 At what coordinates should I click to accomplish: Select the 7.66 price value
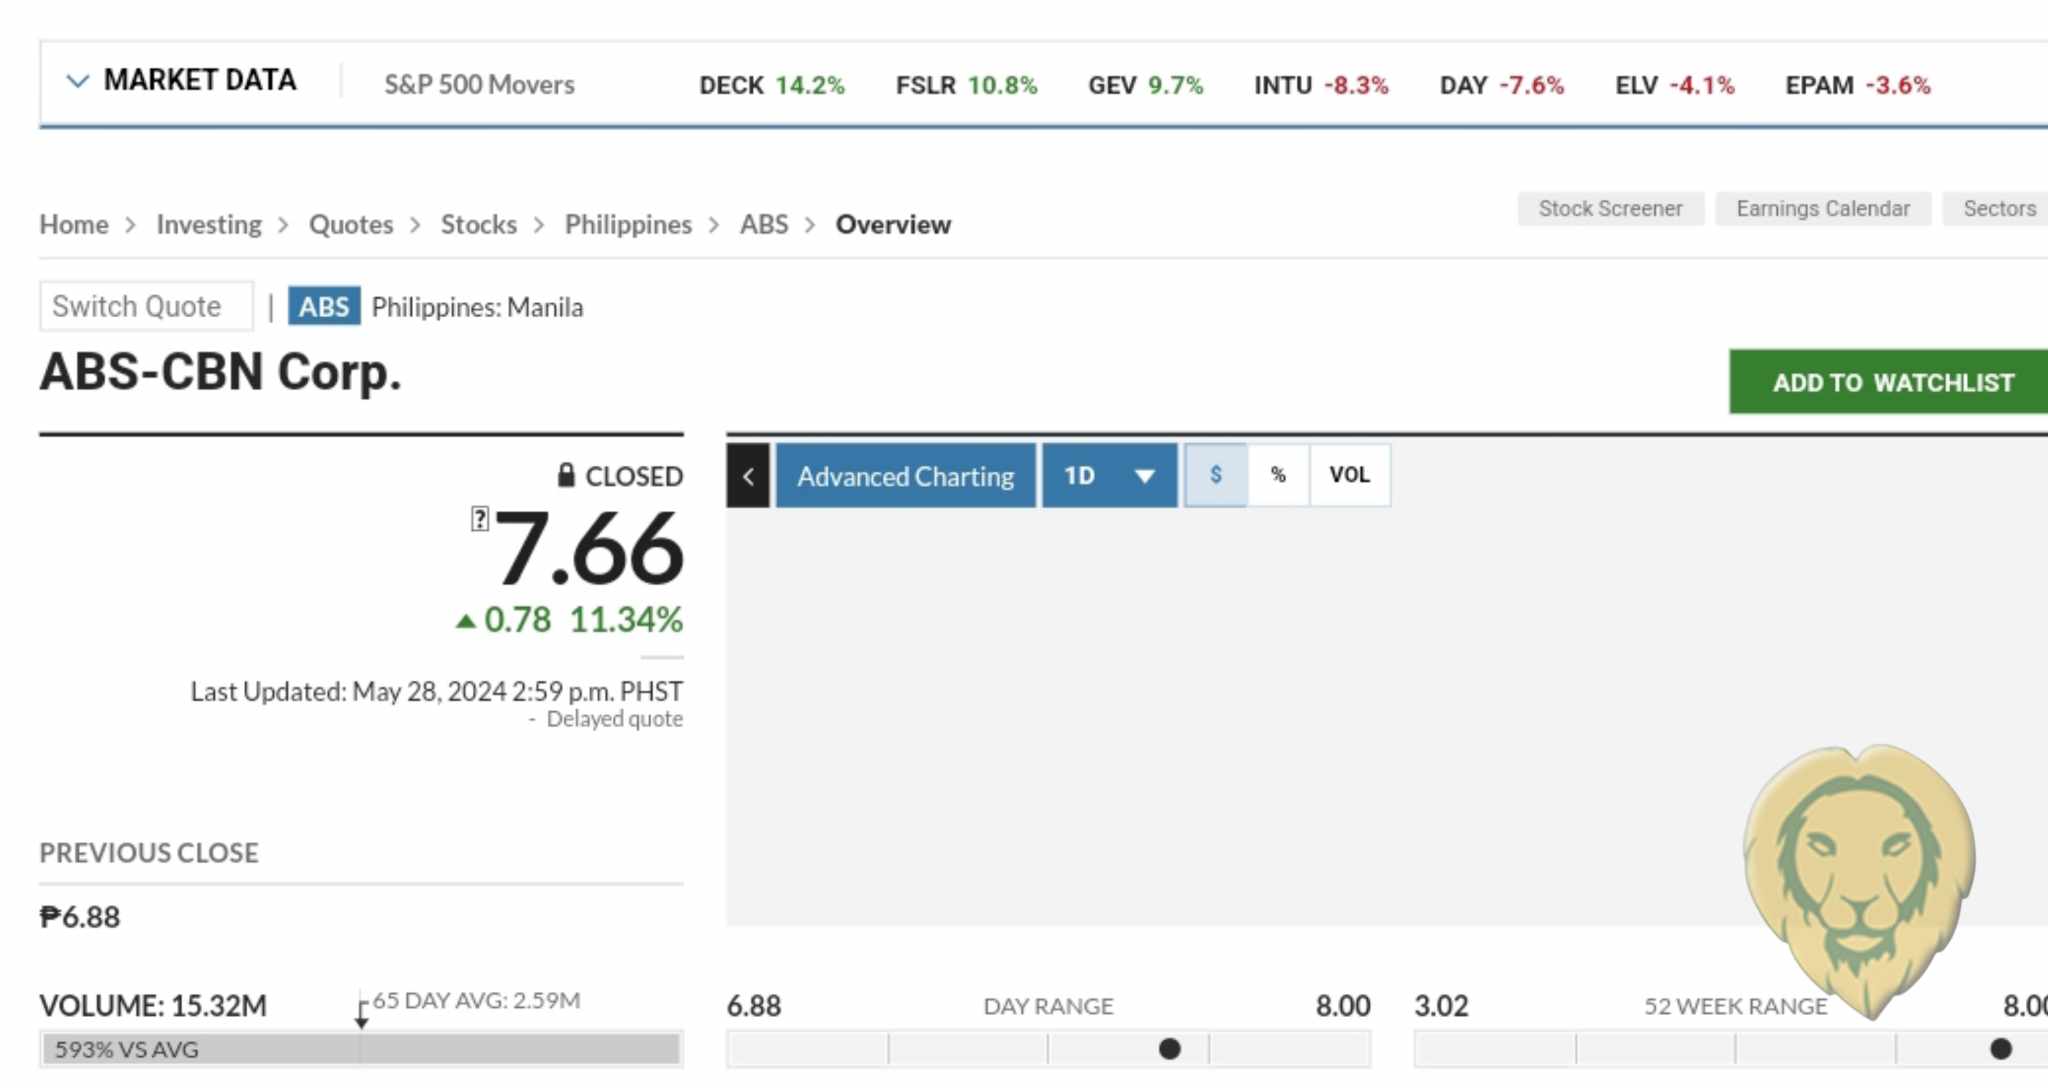coord(589,549)
